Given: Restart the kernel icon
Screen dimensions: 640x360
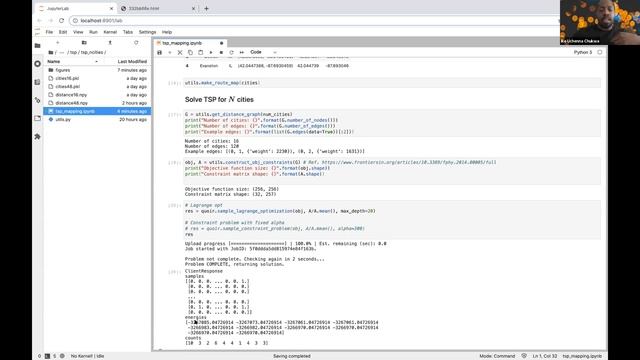Looking at the screenshot, I should 231,52.
